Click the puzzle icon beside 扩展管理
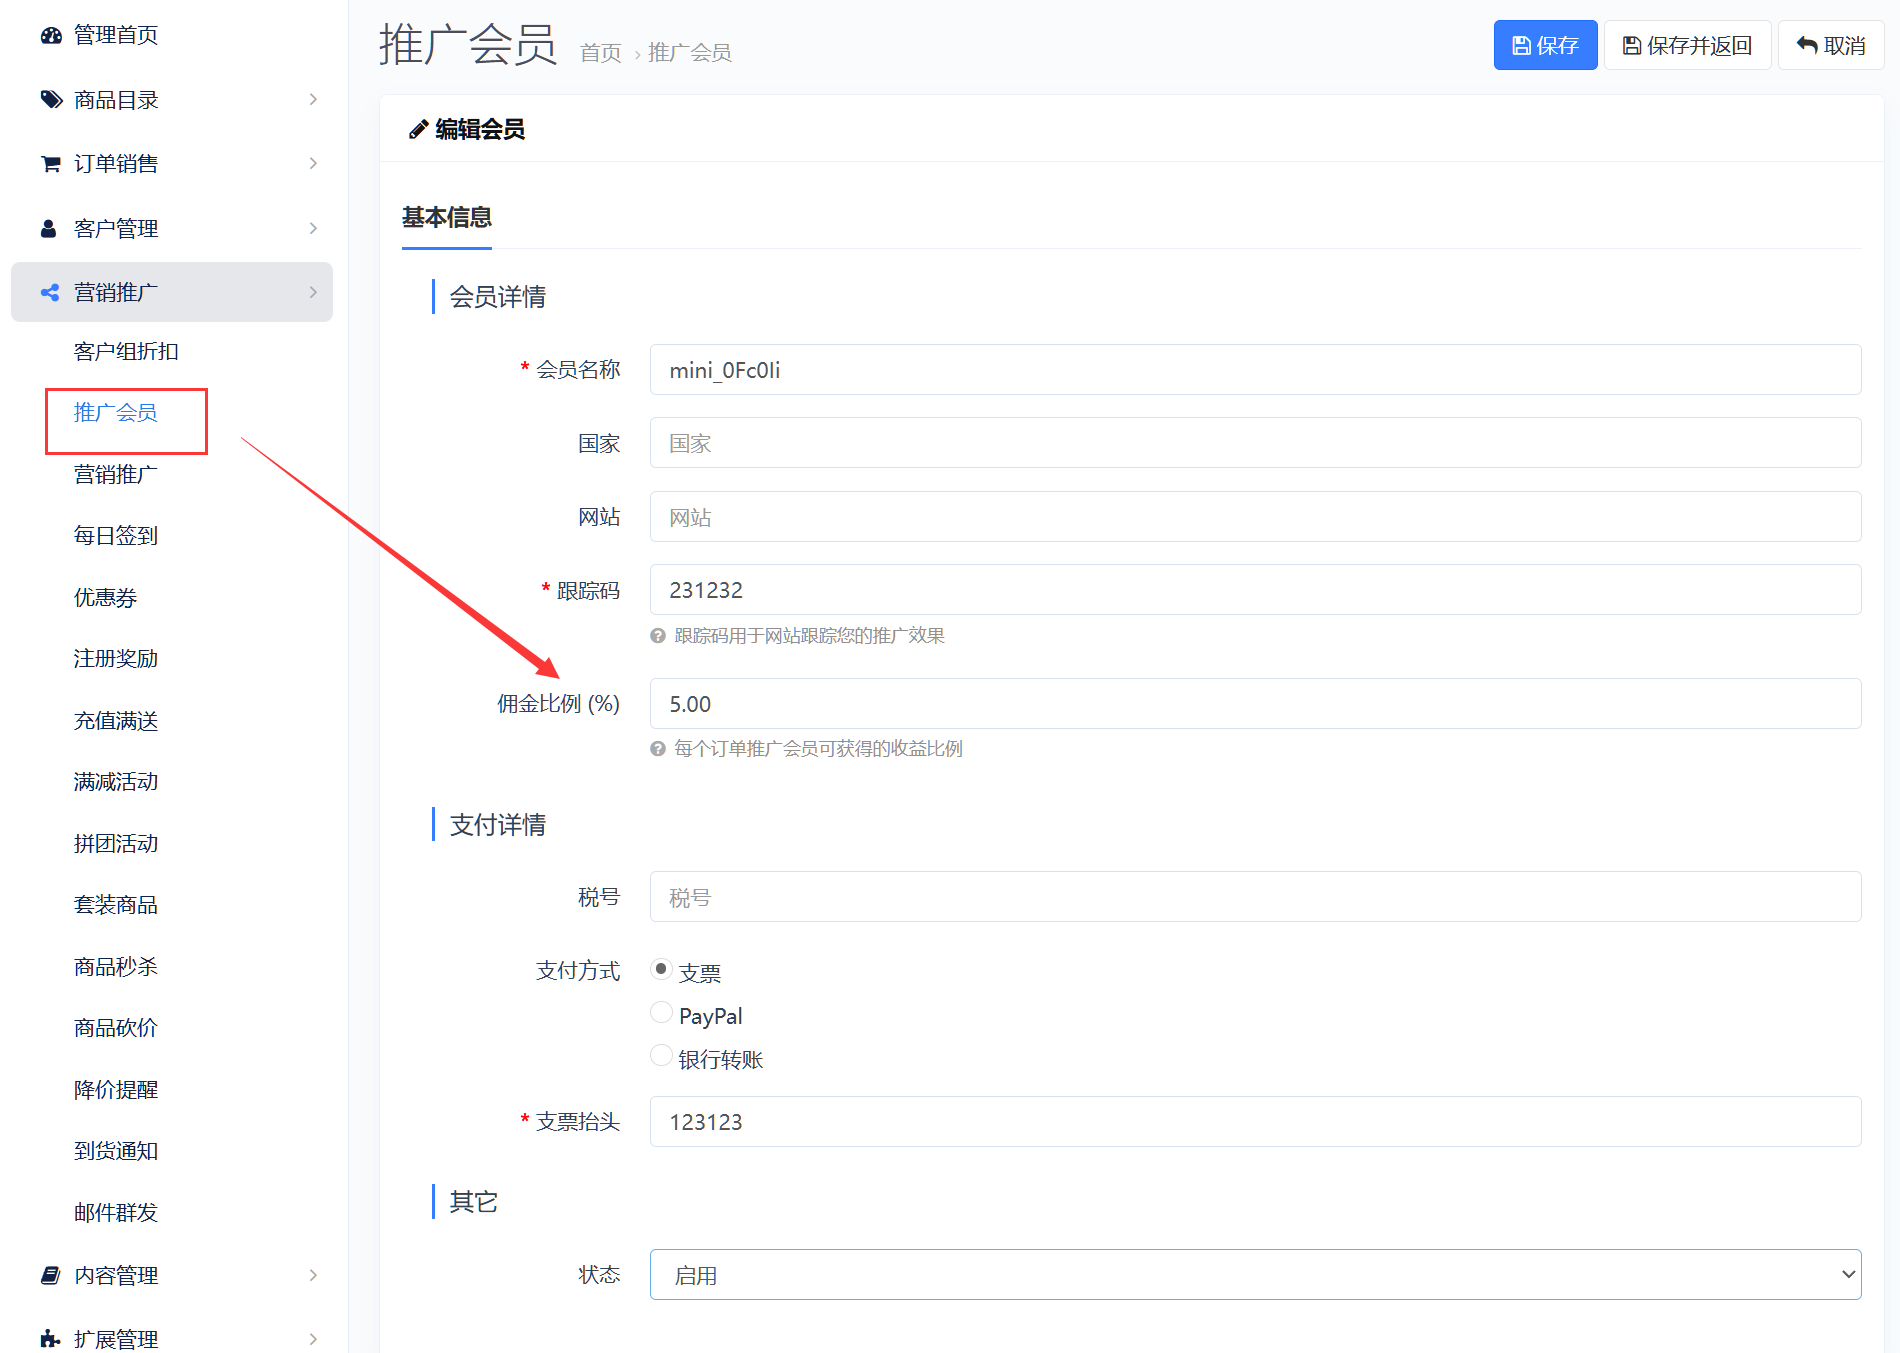This screenshot has width=1900, height=1353. [50, 1339]
